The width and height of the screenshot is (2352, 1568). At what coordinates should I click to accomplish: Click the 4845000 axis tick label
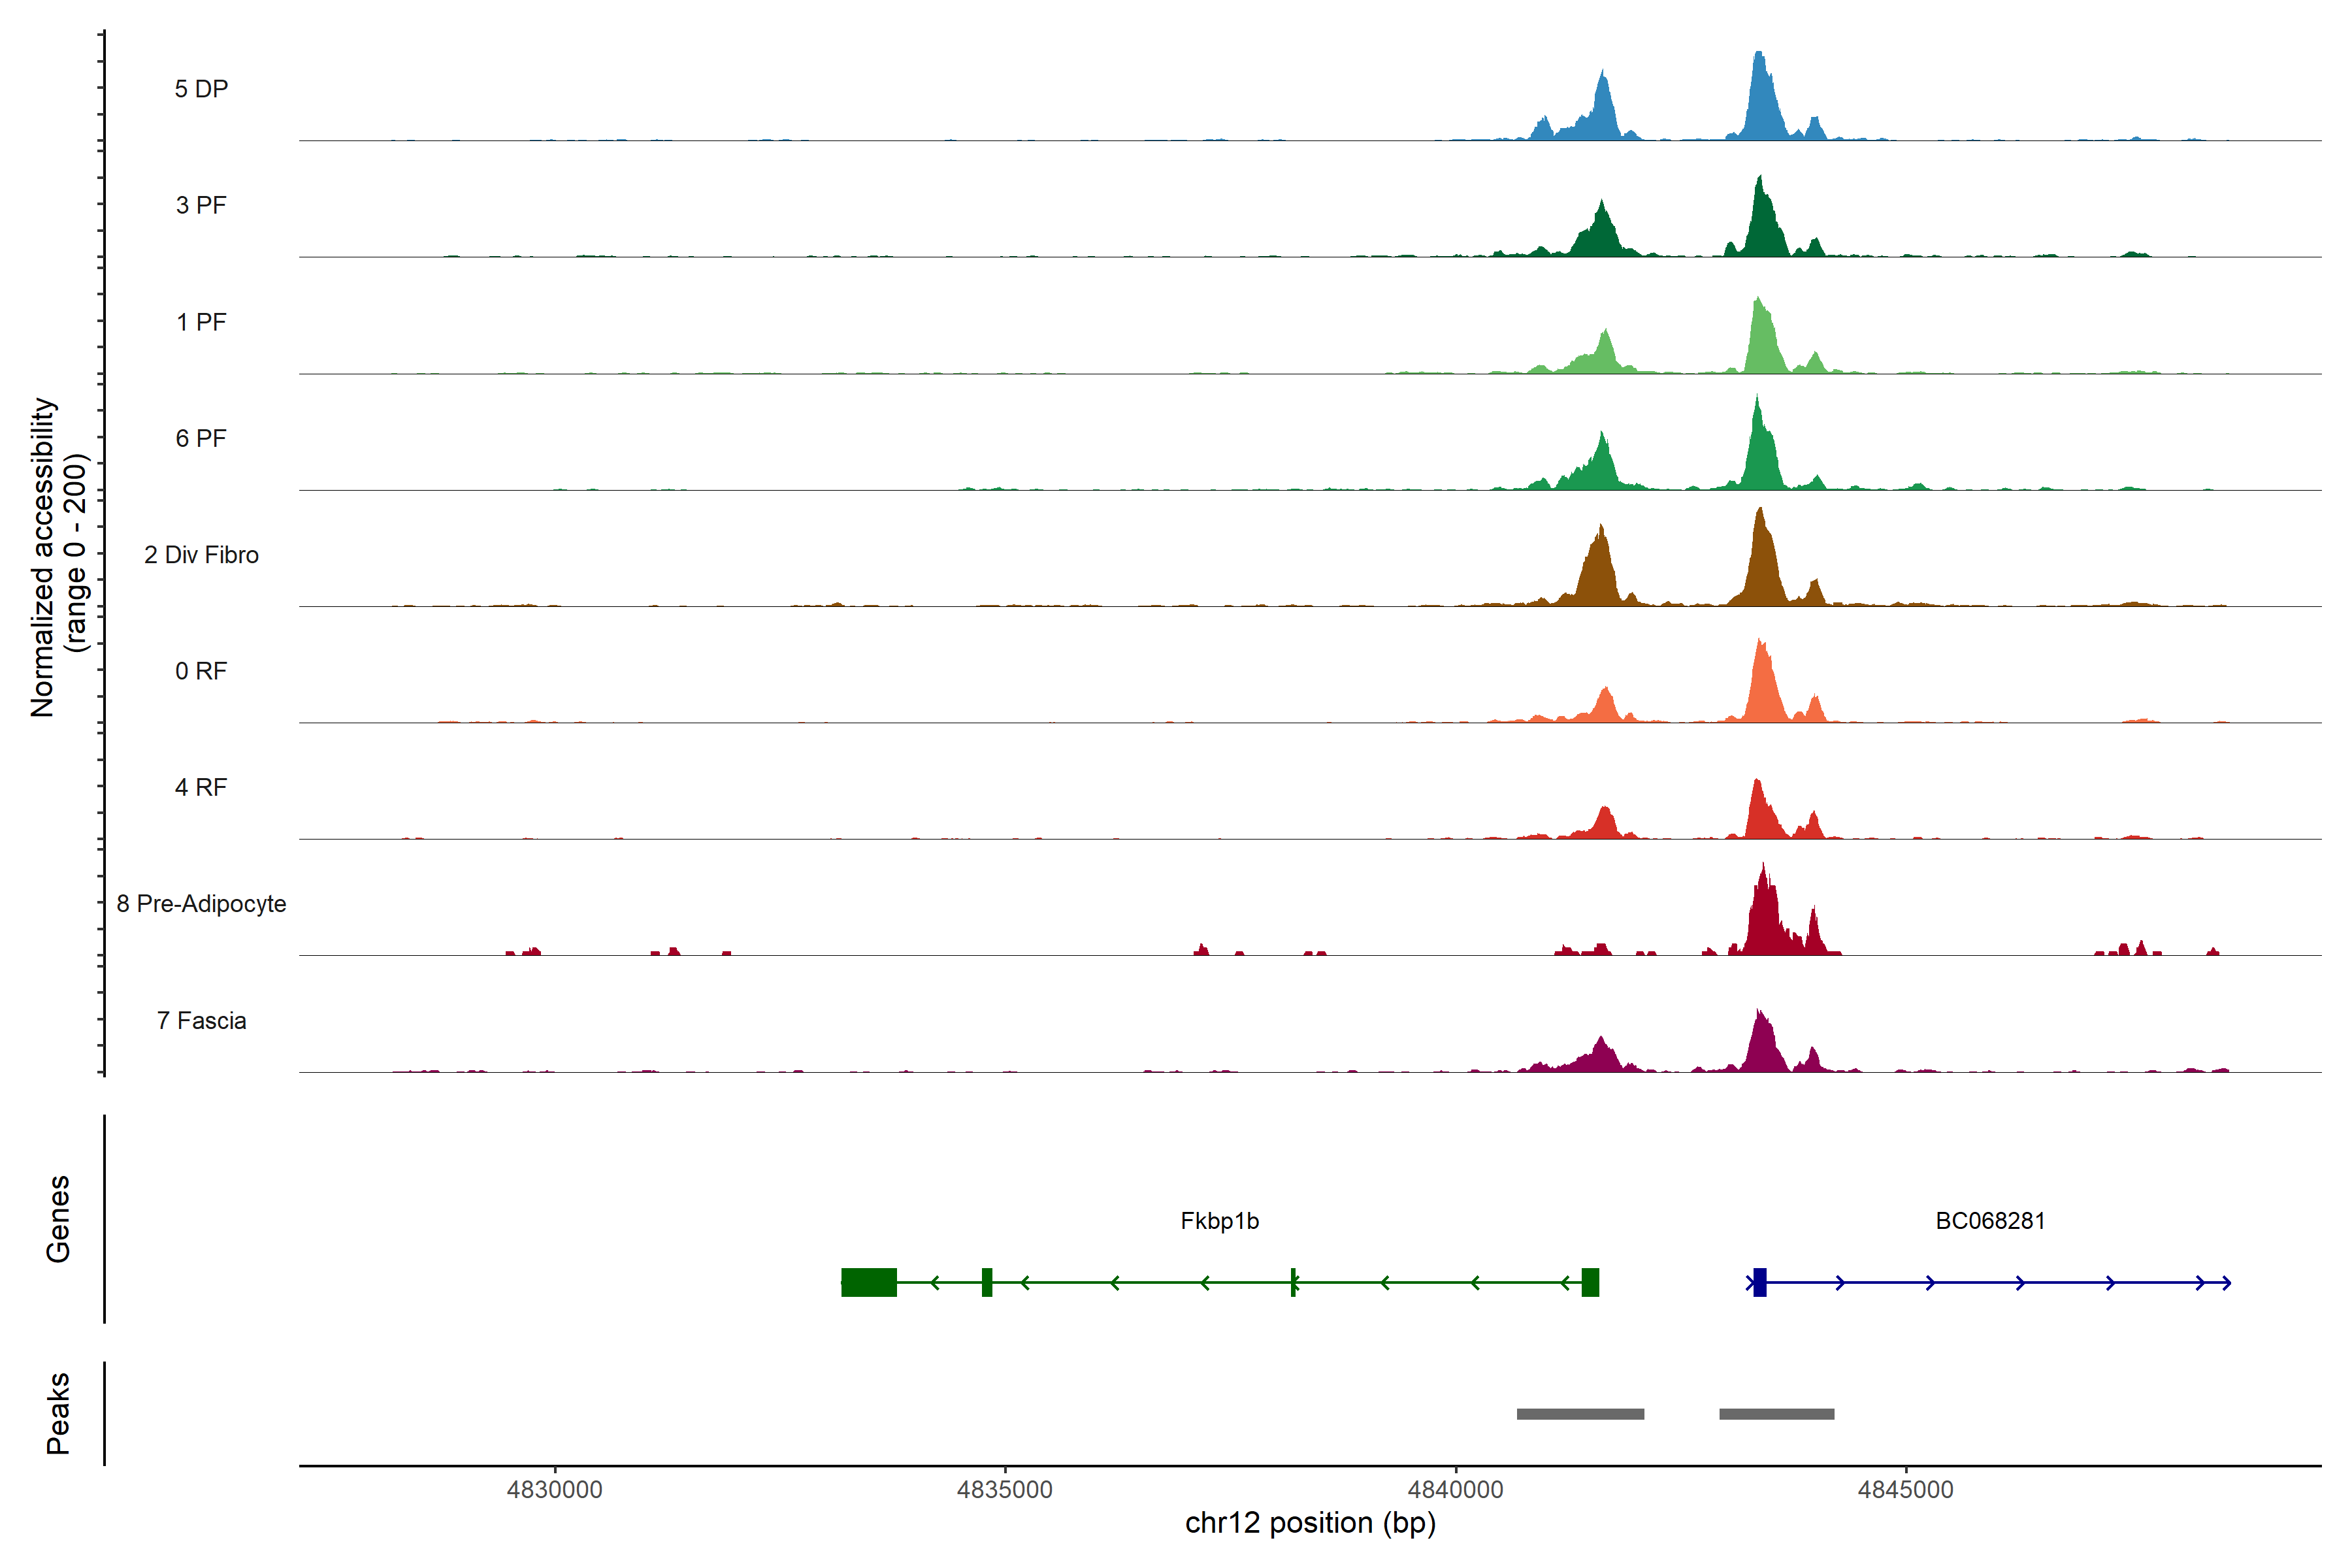(1905, 1489)
